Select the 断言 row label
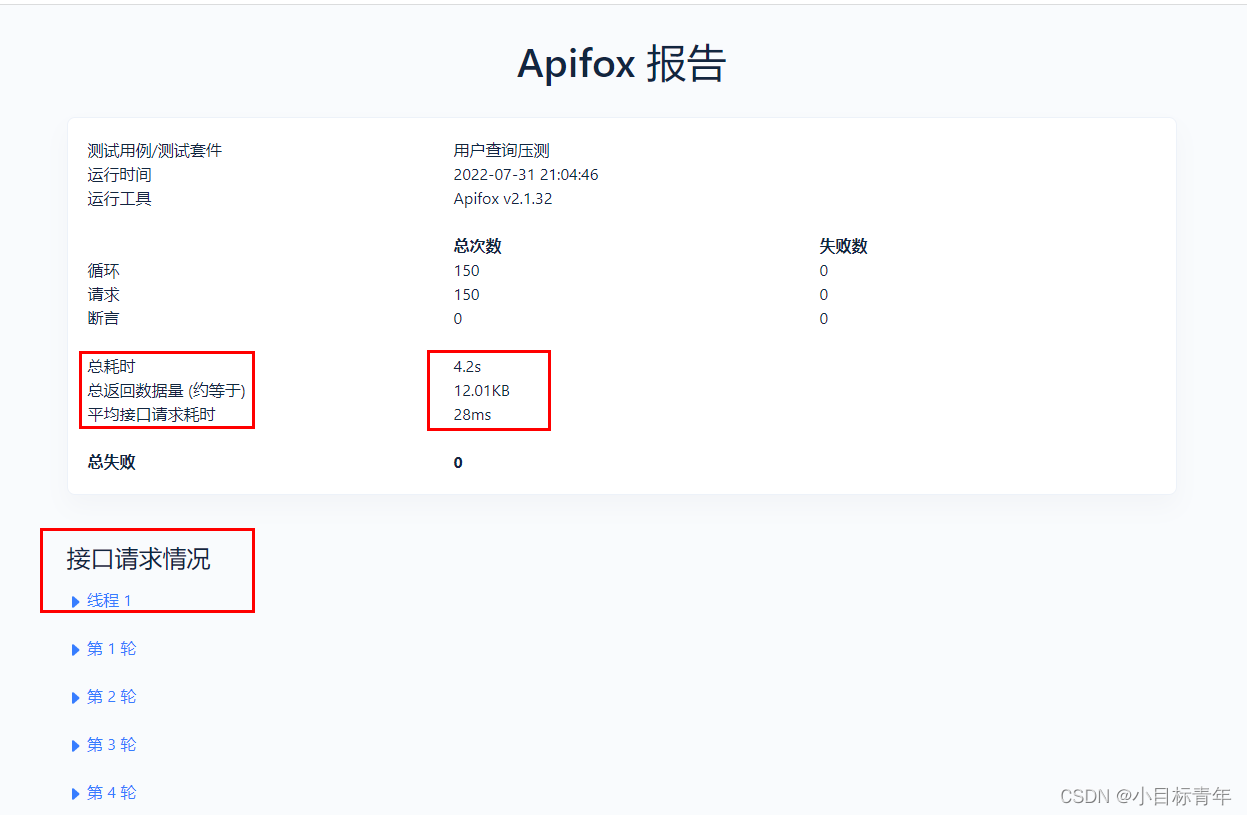This screenshot has height=815, width=1247. coord(104,319)
